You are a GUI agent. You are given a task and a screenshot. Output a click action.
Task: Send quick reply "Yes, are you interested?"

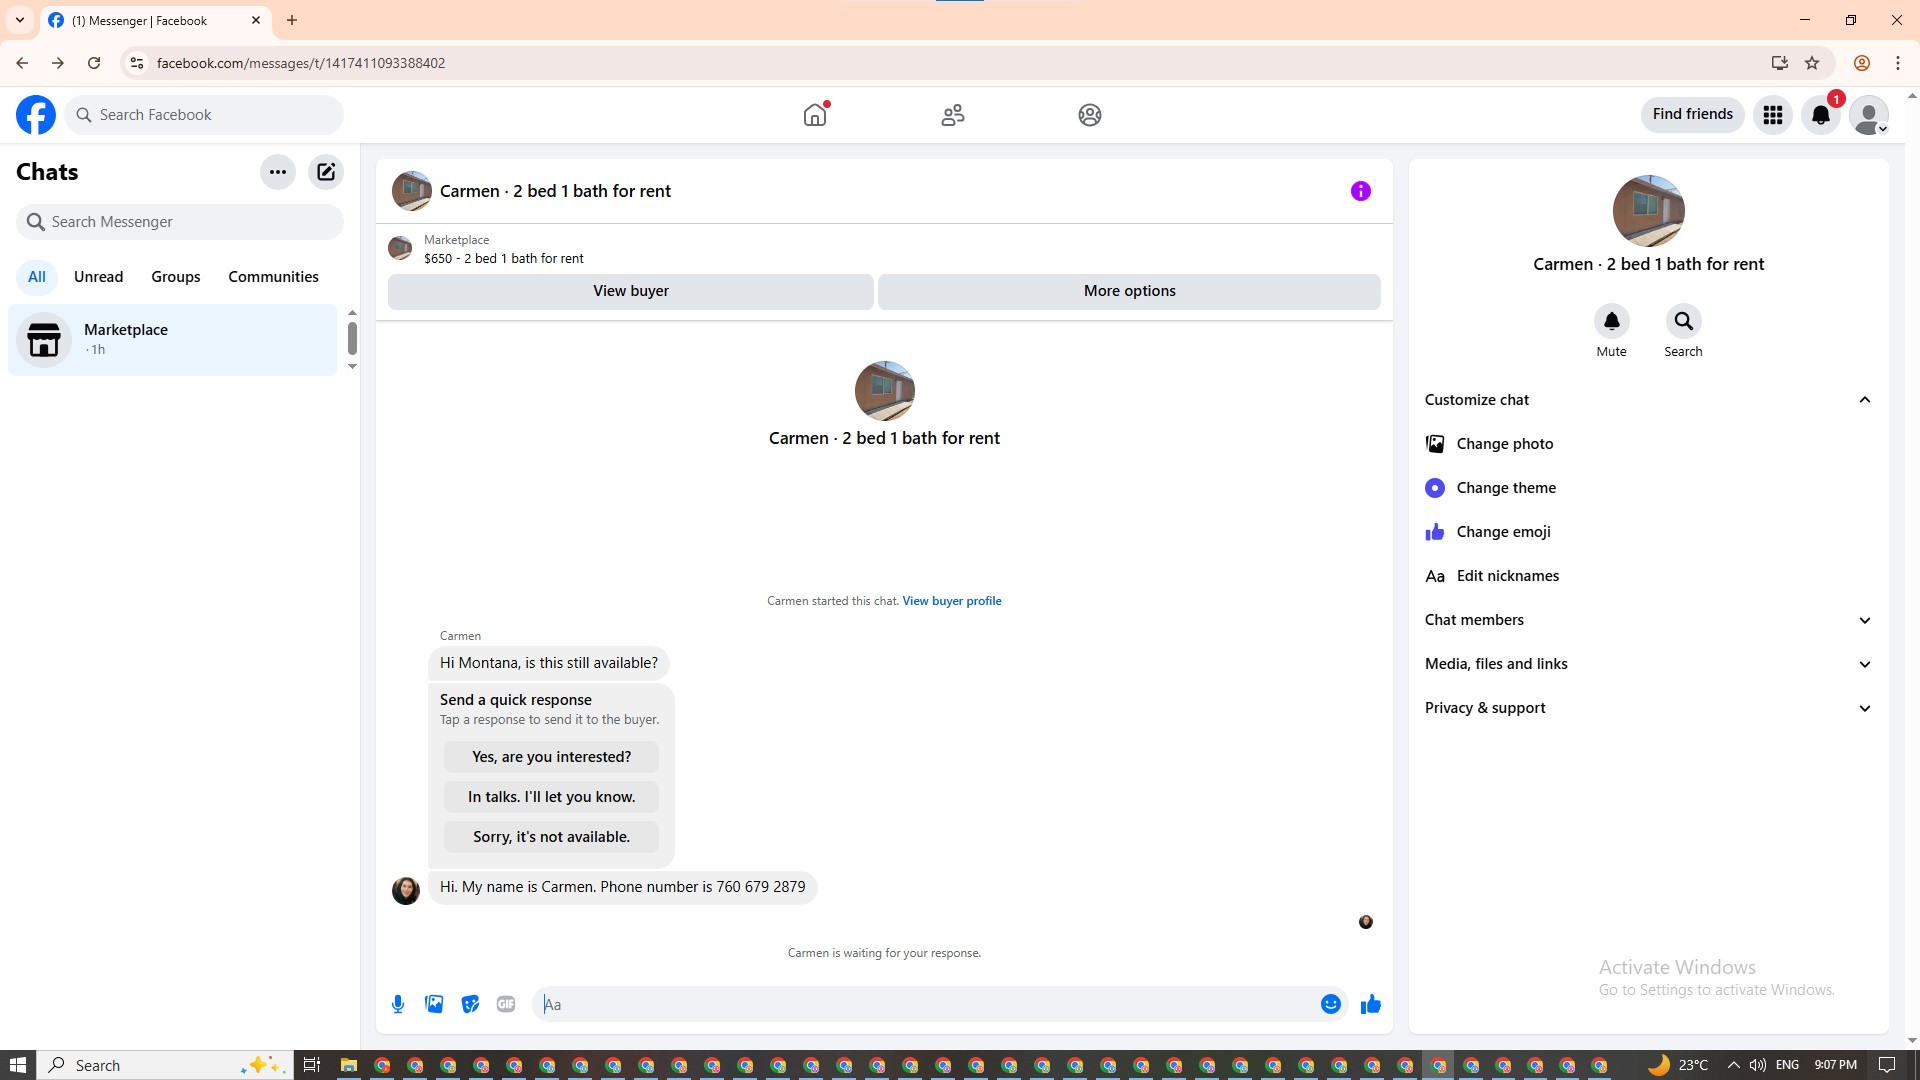click(551, 757)
